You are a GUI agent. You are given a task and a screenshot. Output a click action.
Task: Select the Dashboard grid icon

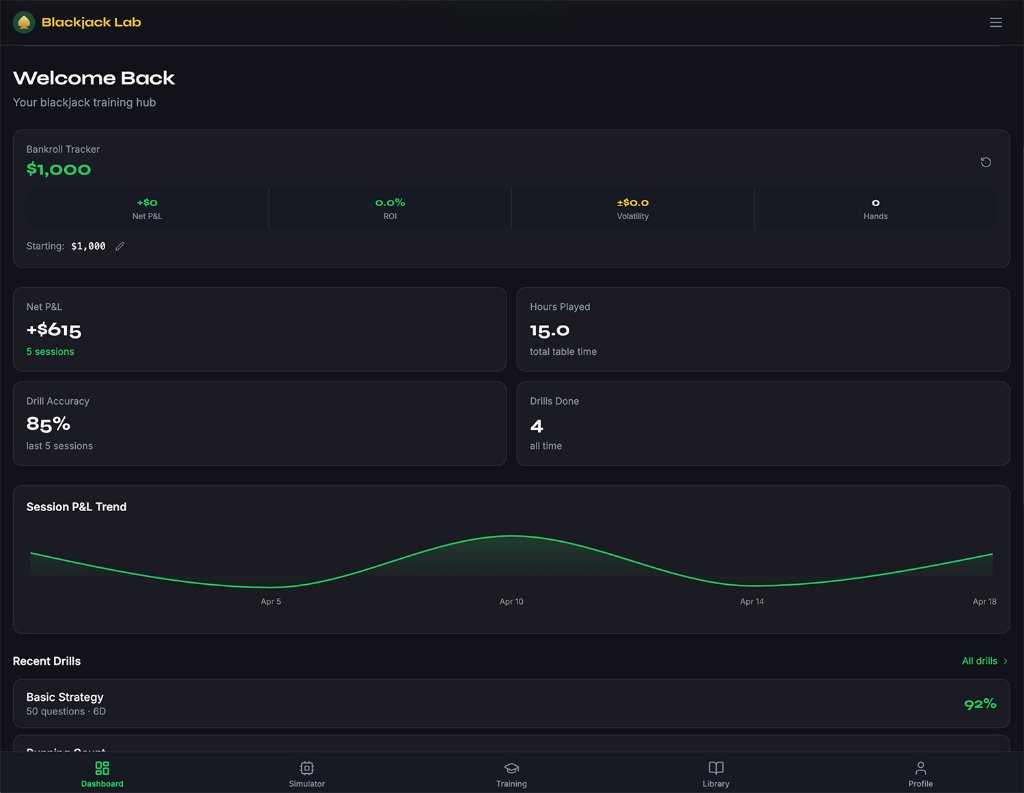point(102,768)
